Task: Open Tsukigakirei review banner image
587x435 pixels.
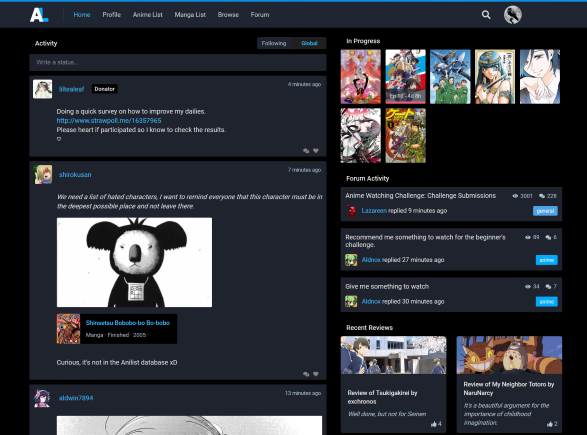Action: [x=393, y=355]
